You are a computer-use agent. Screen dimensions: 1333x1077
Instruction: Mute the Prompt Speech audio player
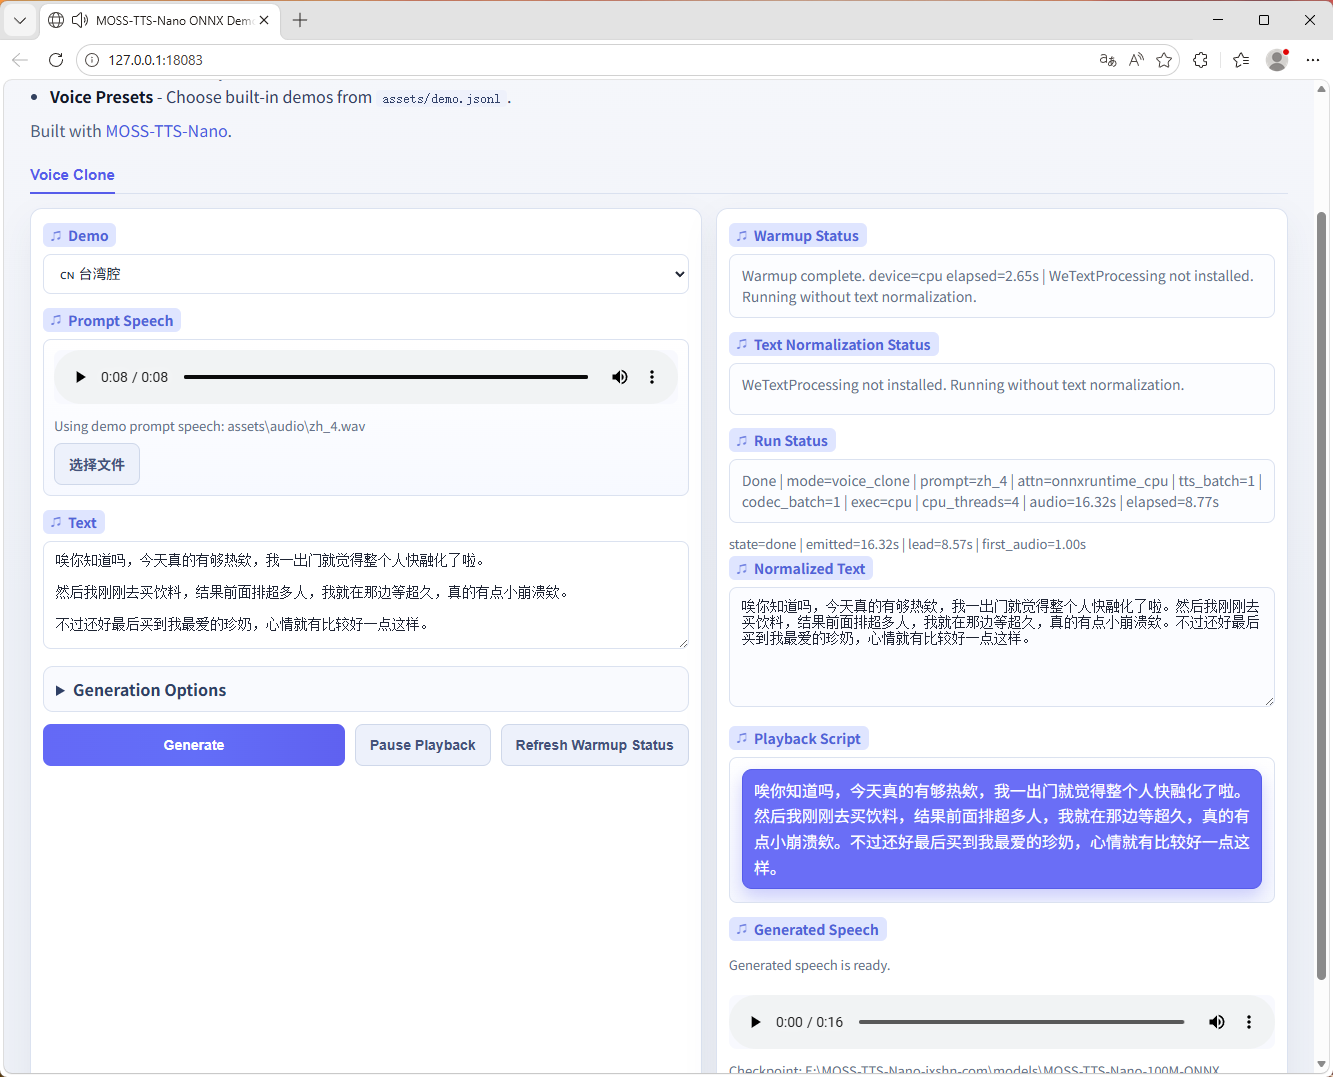pyautogui.click(x=620, y=377)
